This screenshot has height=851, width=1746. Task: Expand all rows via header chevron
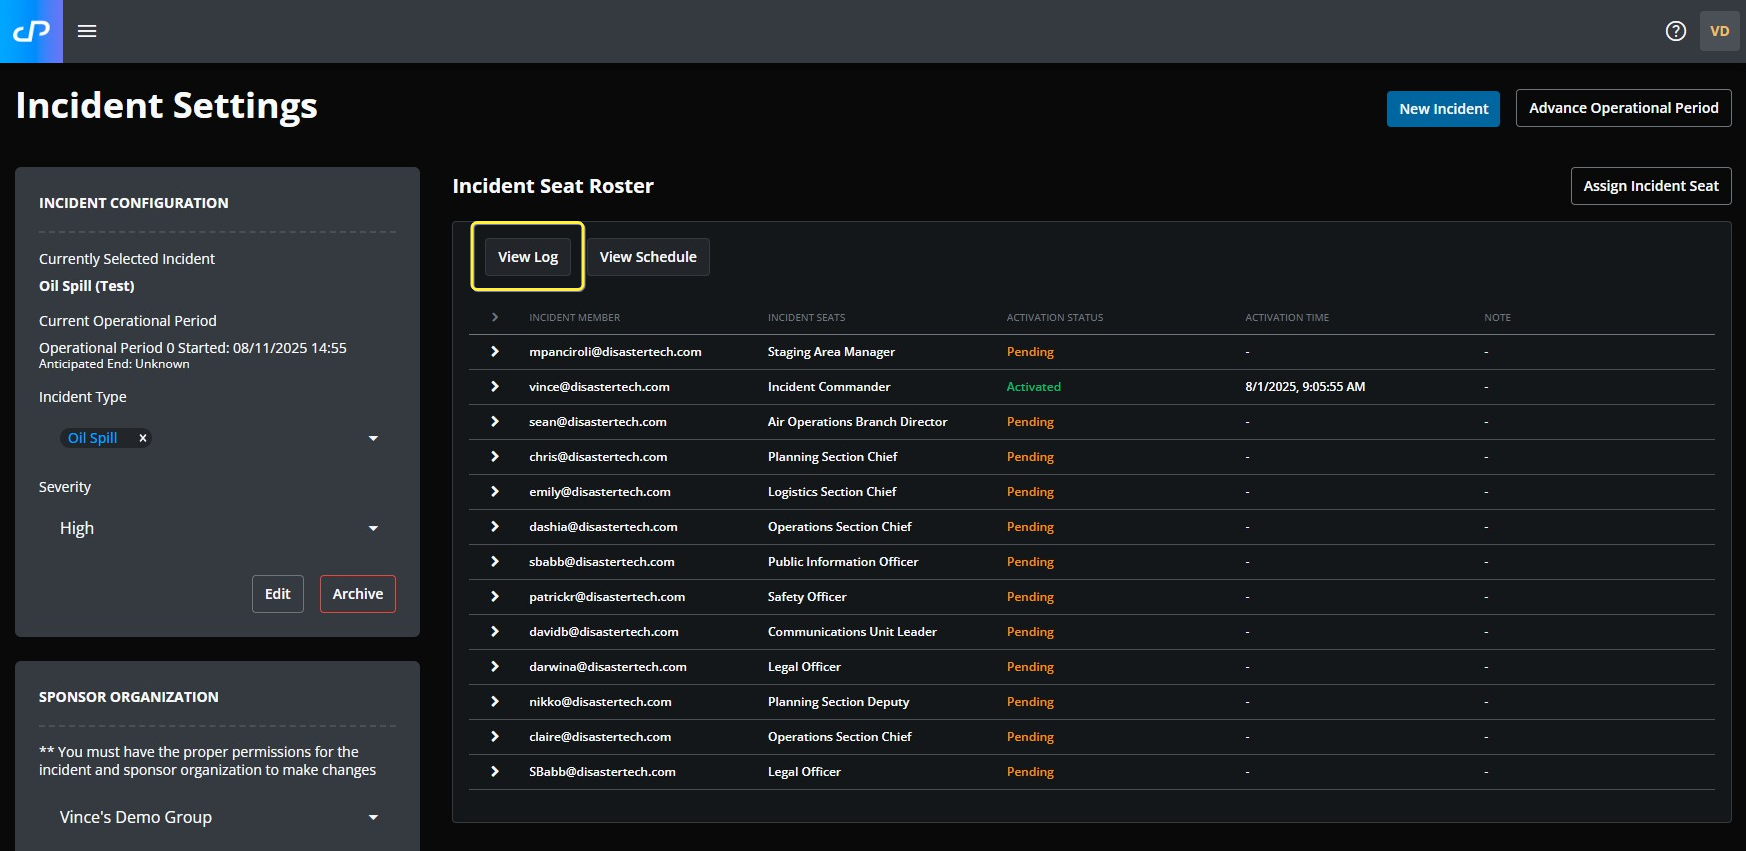494,317
